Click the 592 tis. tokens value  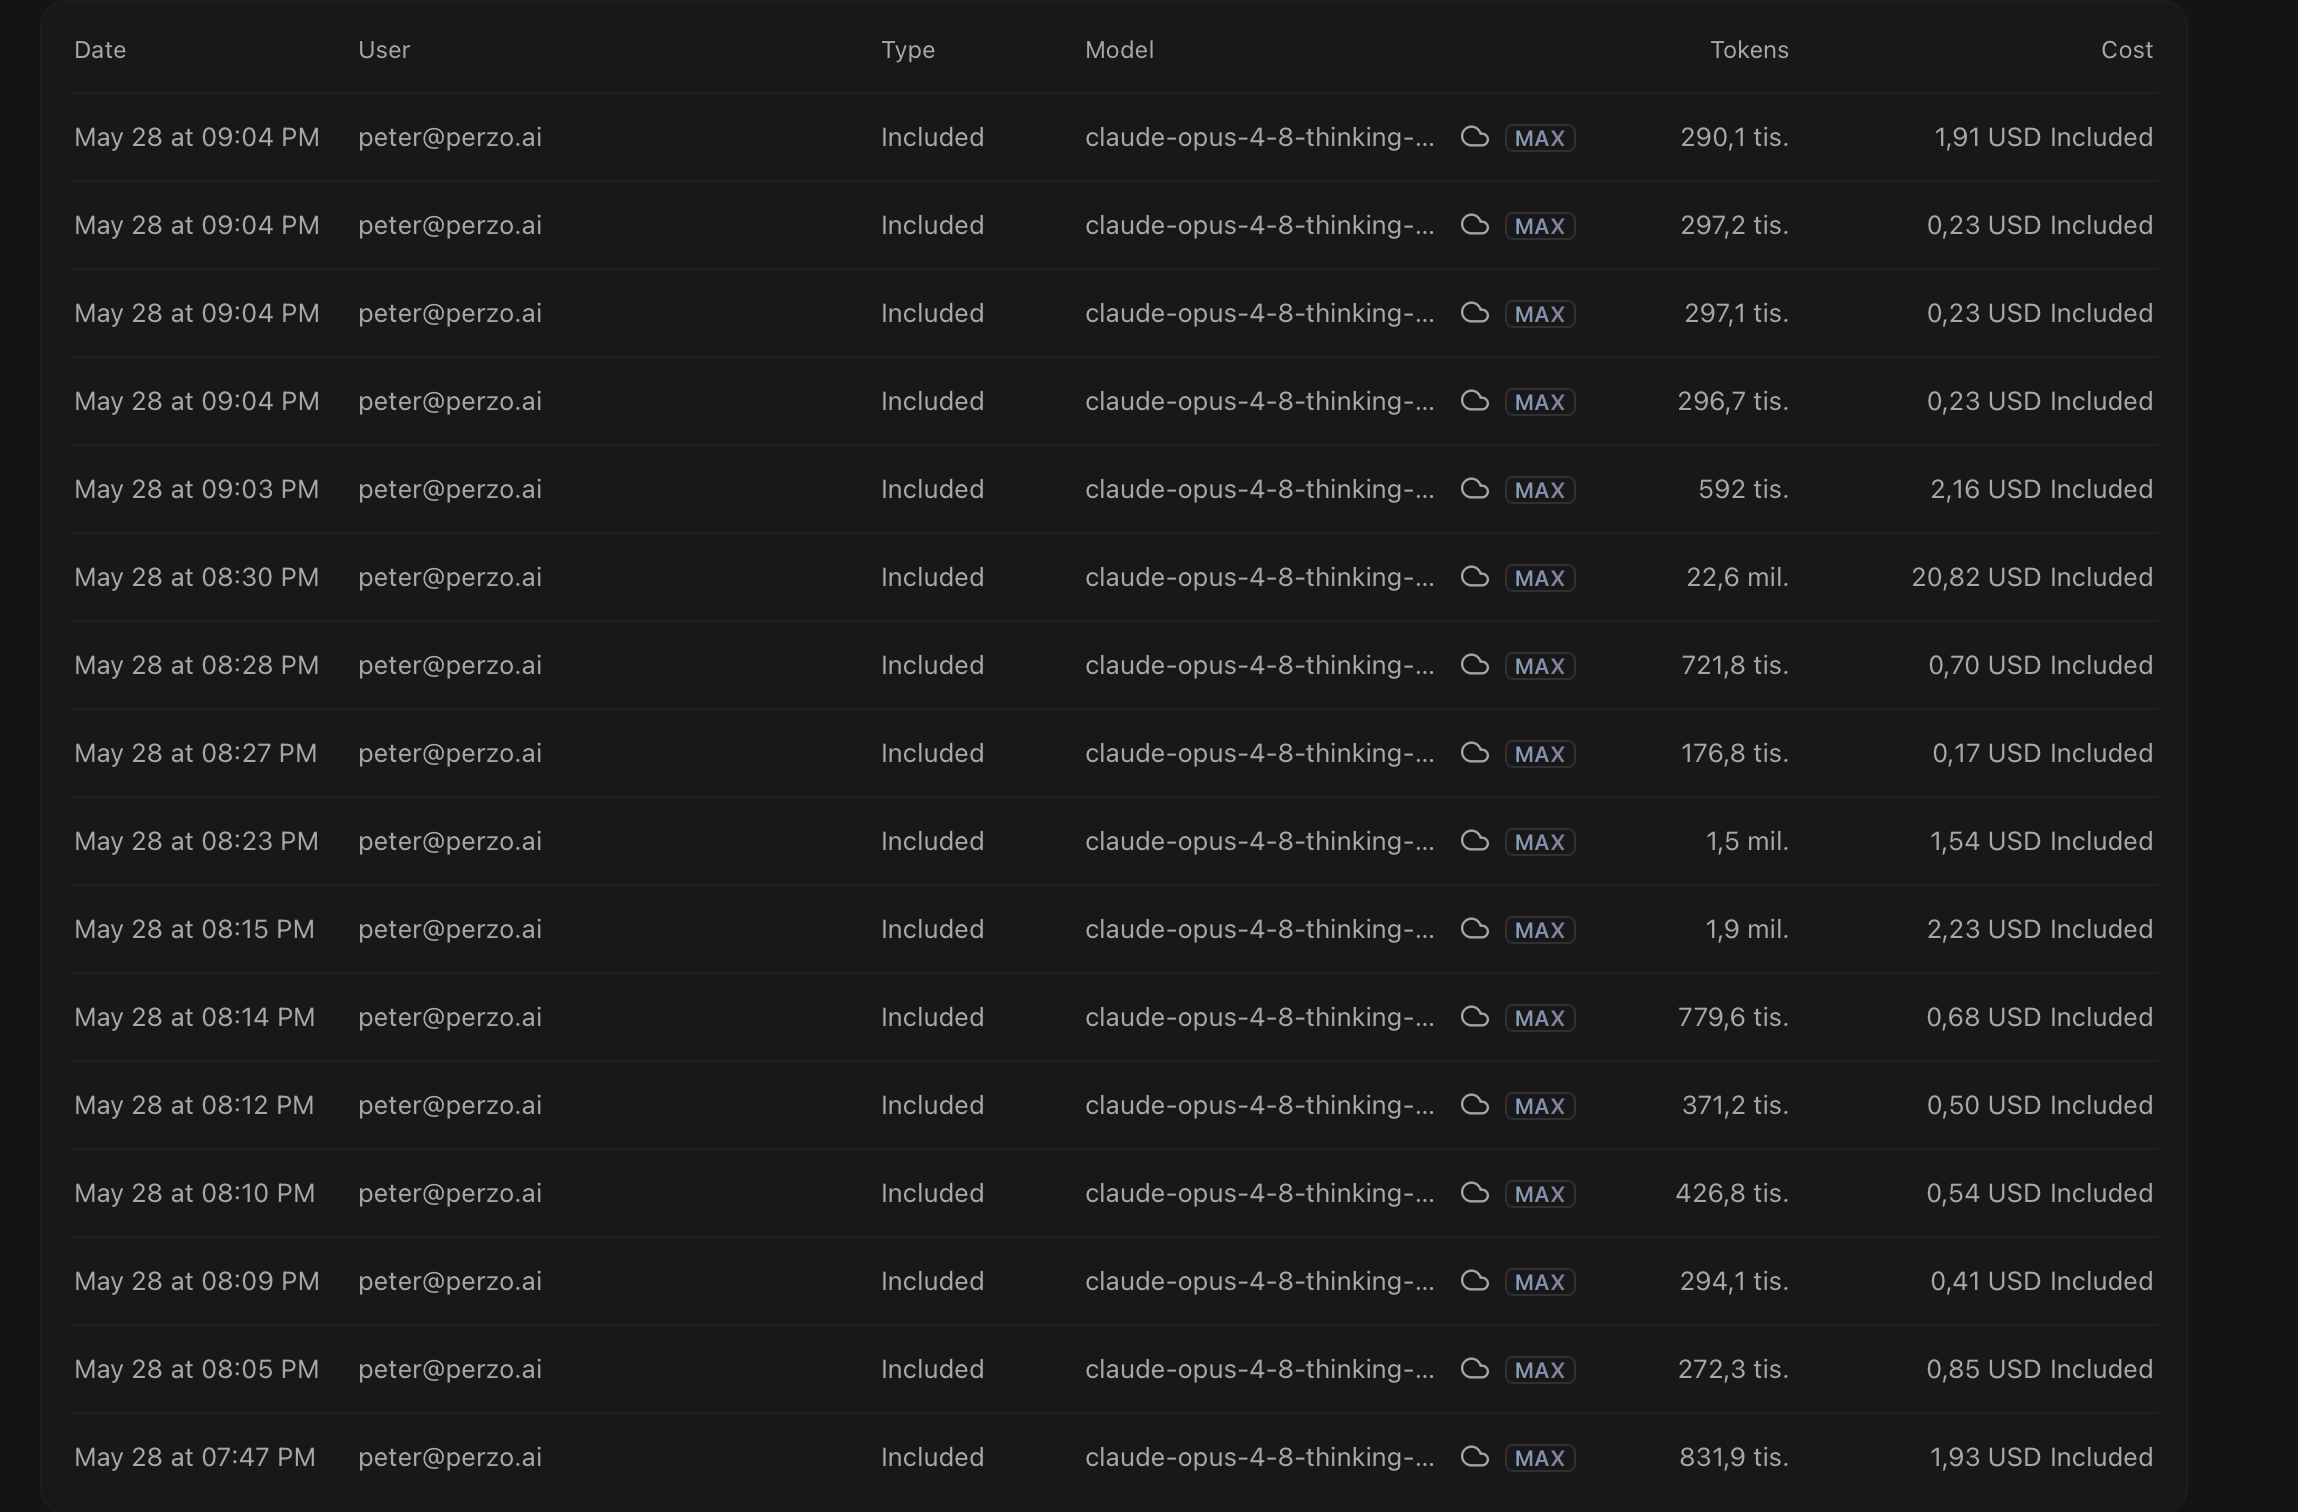1744,489
